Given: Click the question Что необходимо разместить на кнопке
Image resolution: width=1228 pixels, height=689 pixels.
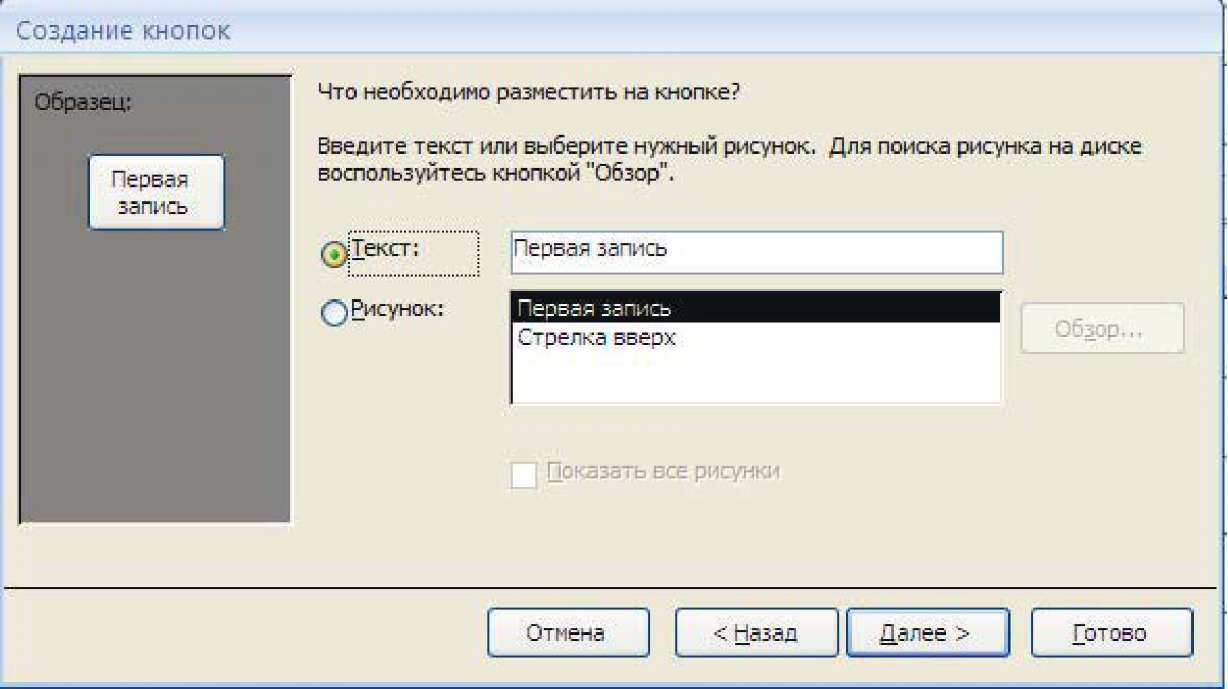Looking at the screenshot, I should tap(528, 92).
